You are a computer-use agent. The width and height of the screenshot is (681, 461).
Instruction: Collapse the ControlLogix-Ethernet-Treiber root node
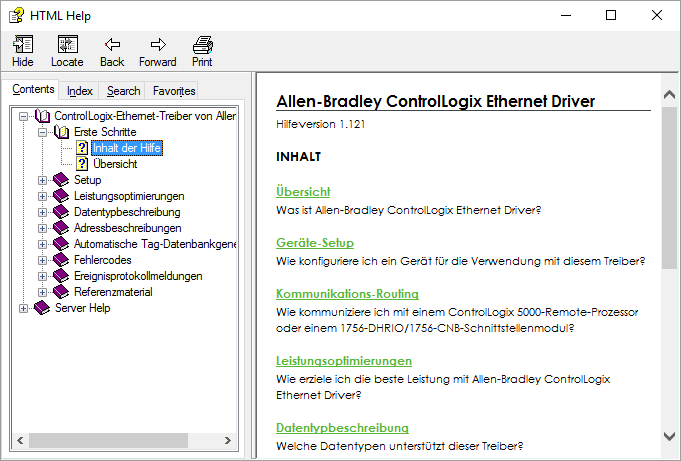tap(23, 116)
